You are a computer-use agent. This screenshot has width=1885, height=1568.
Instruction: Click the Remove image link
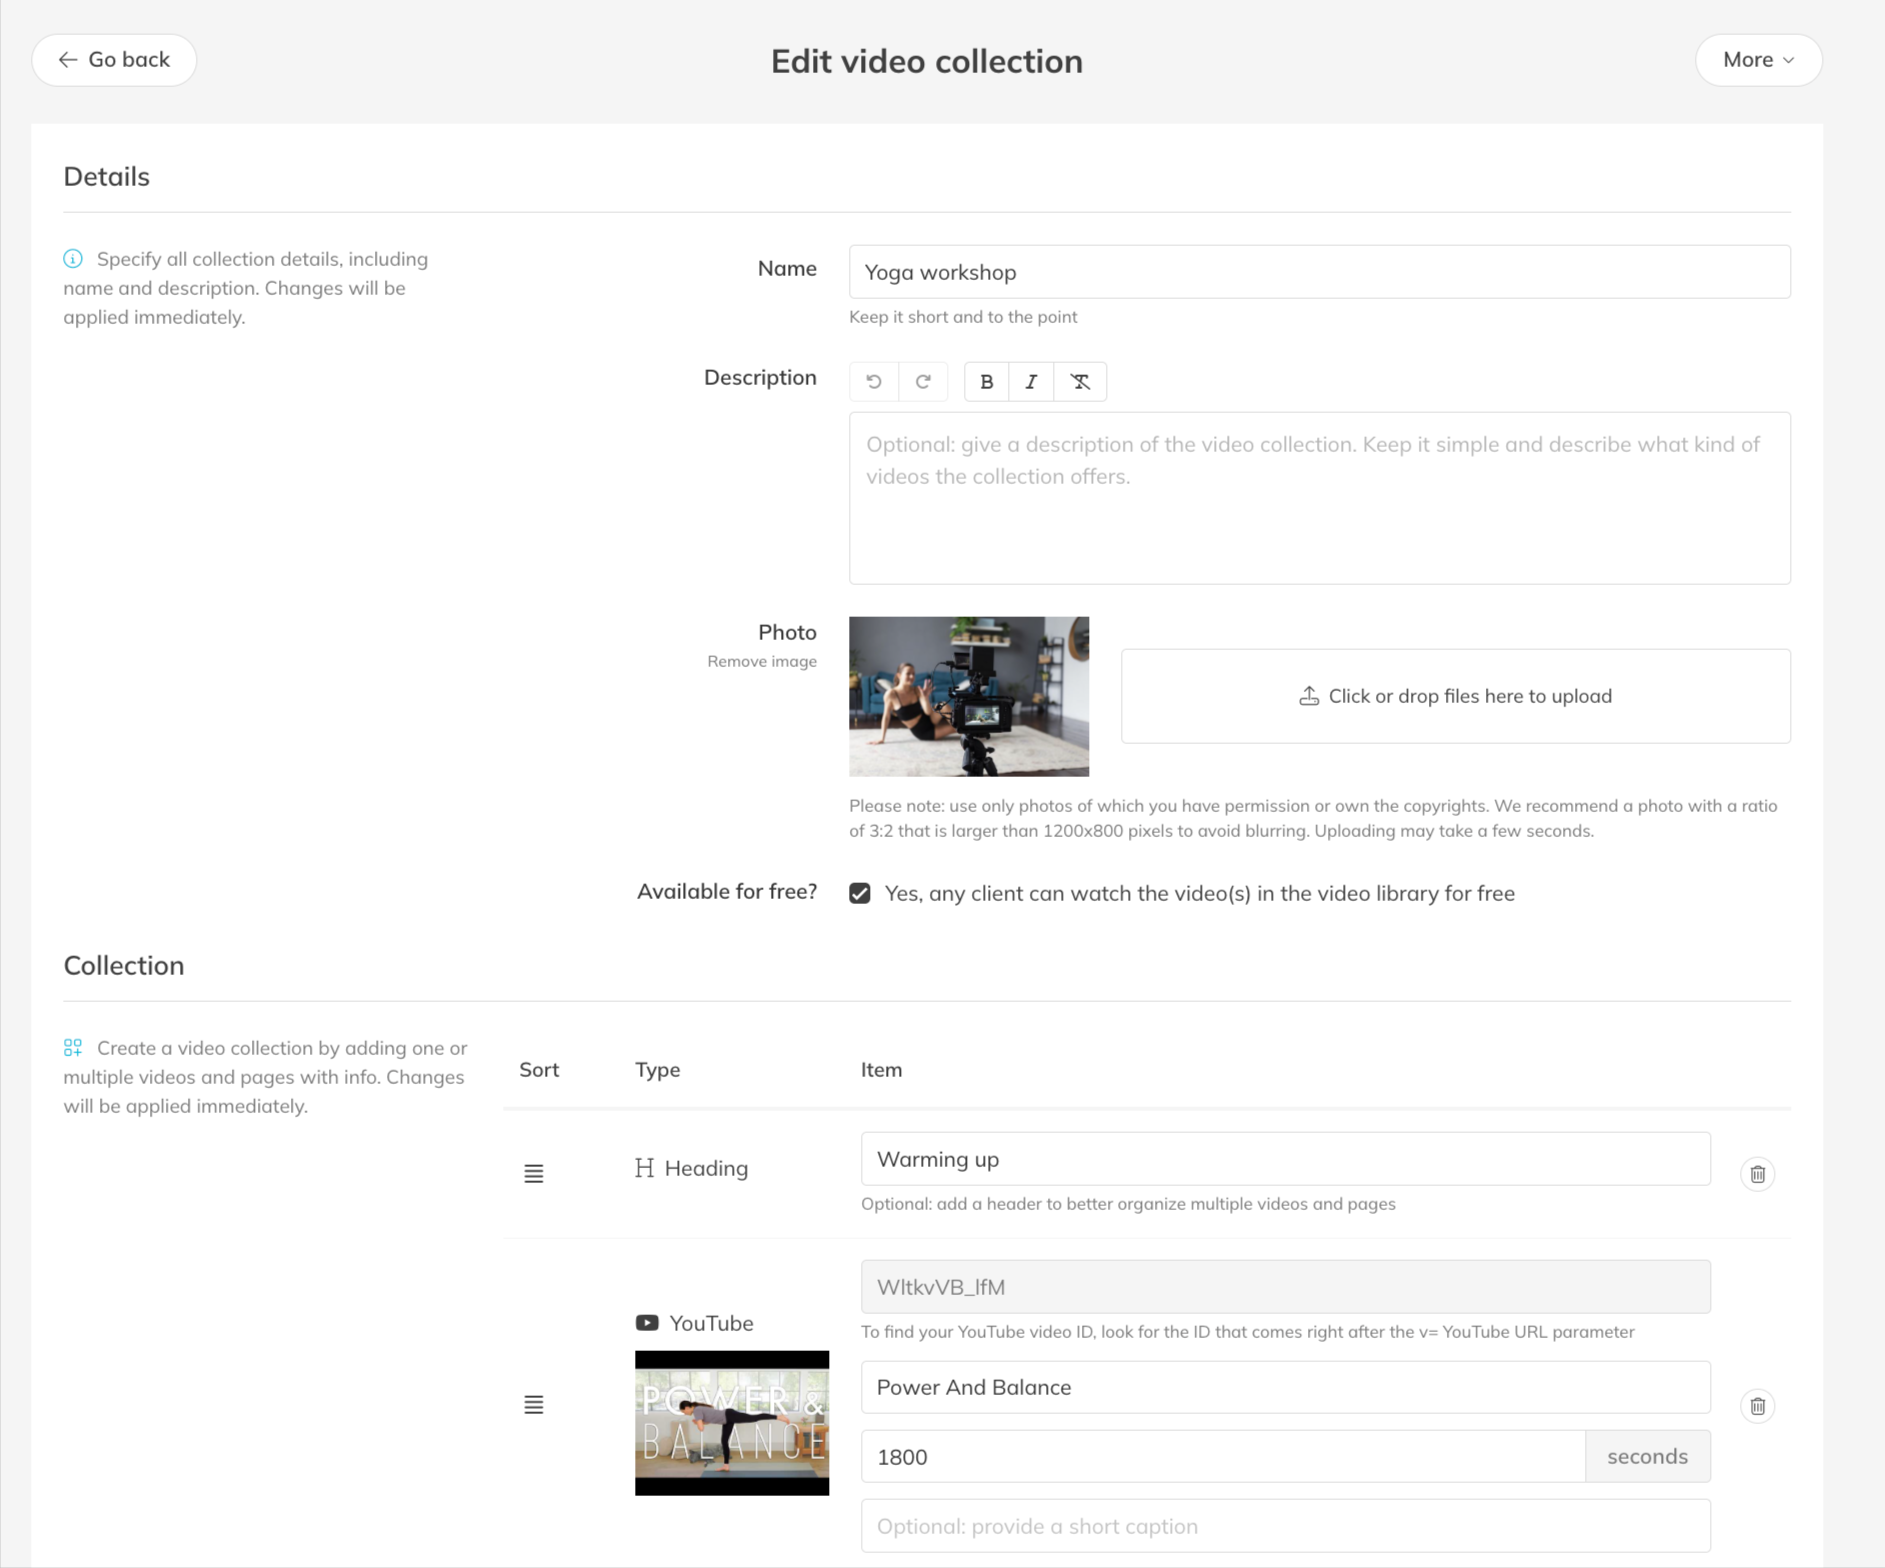click(x=761, y=661)
